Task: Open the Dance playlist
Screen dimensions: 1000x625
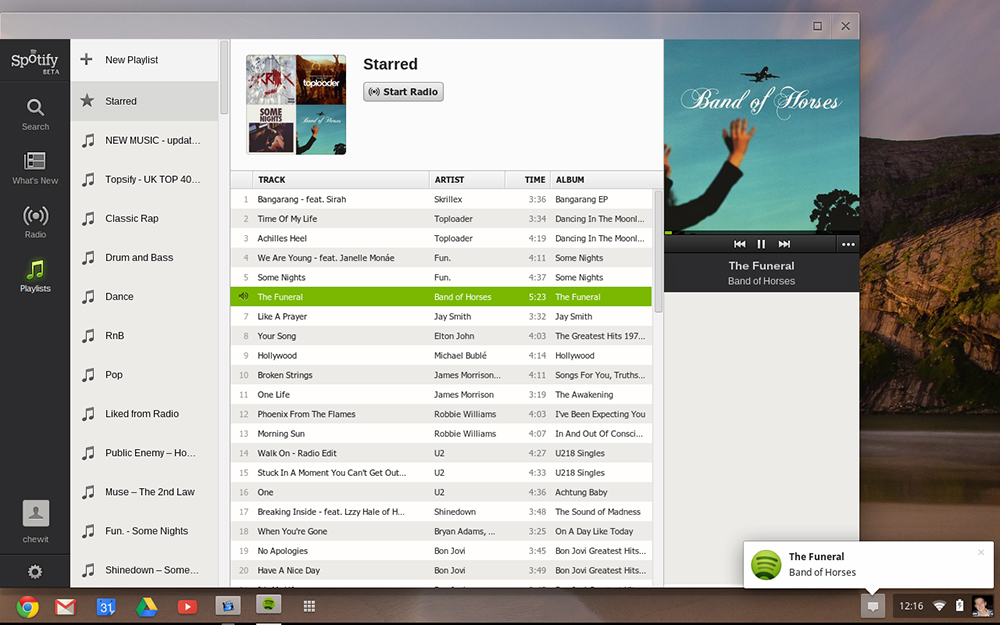Action: 145,297
